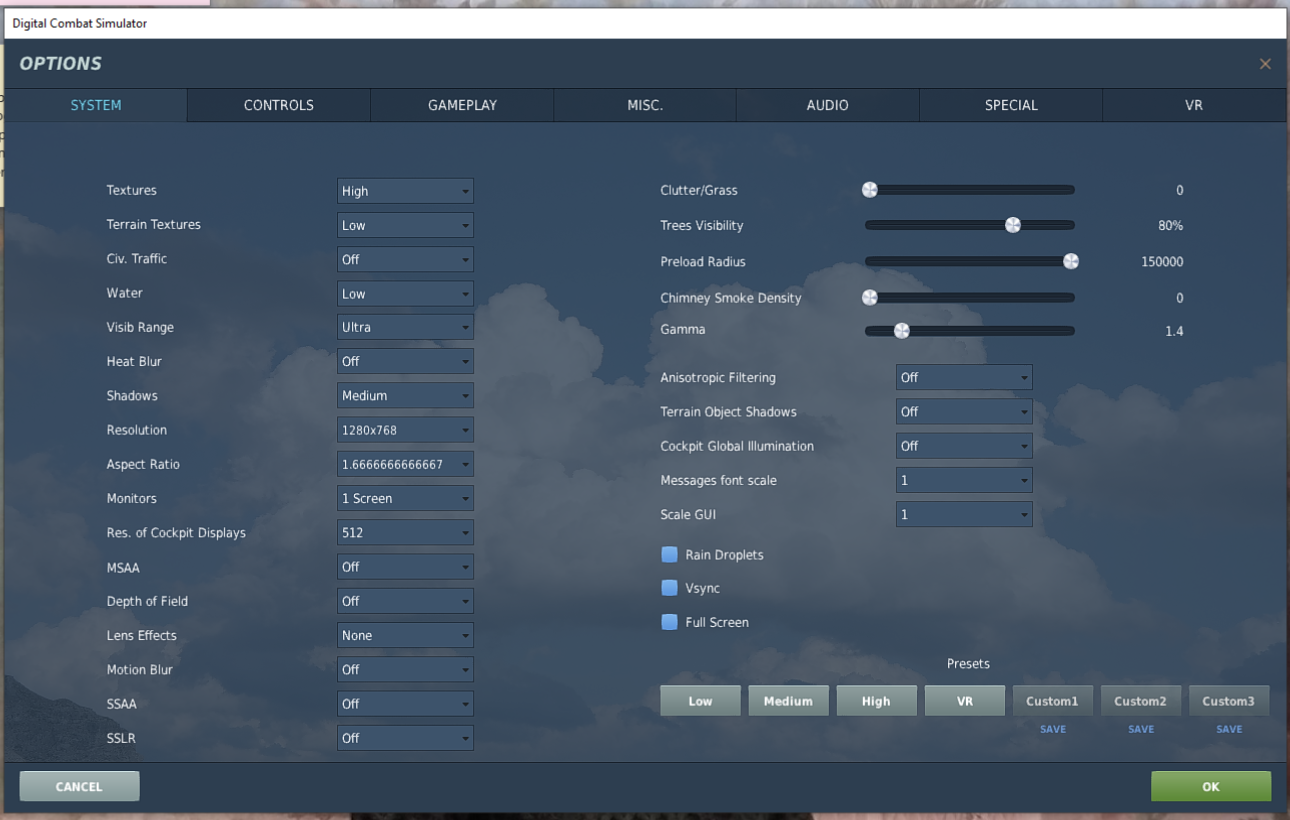Viewport: 1290px width, 820px height.
Task: Open the Anisotropic Filtering dropdown
Action: [x=964, y=377]
